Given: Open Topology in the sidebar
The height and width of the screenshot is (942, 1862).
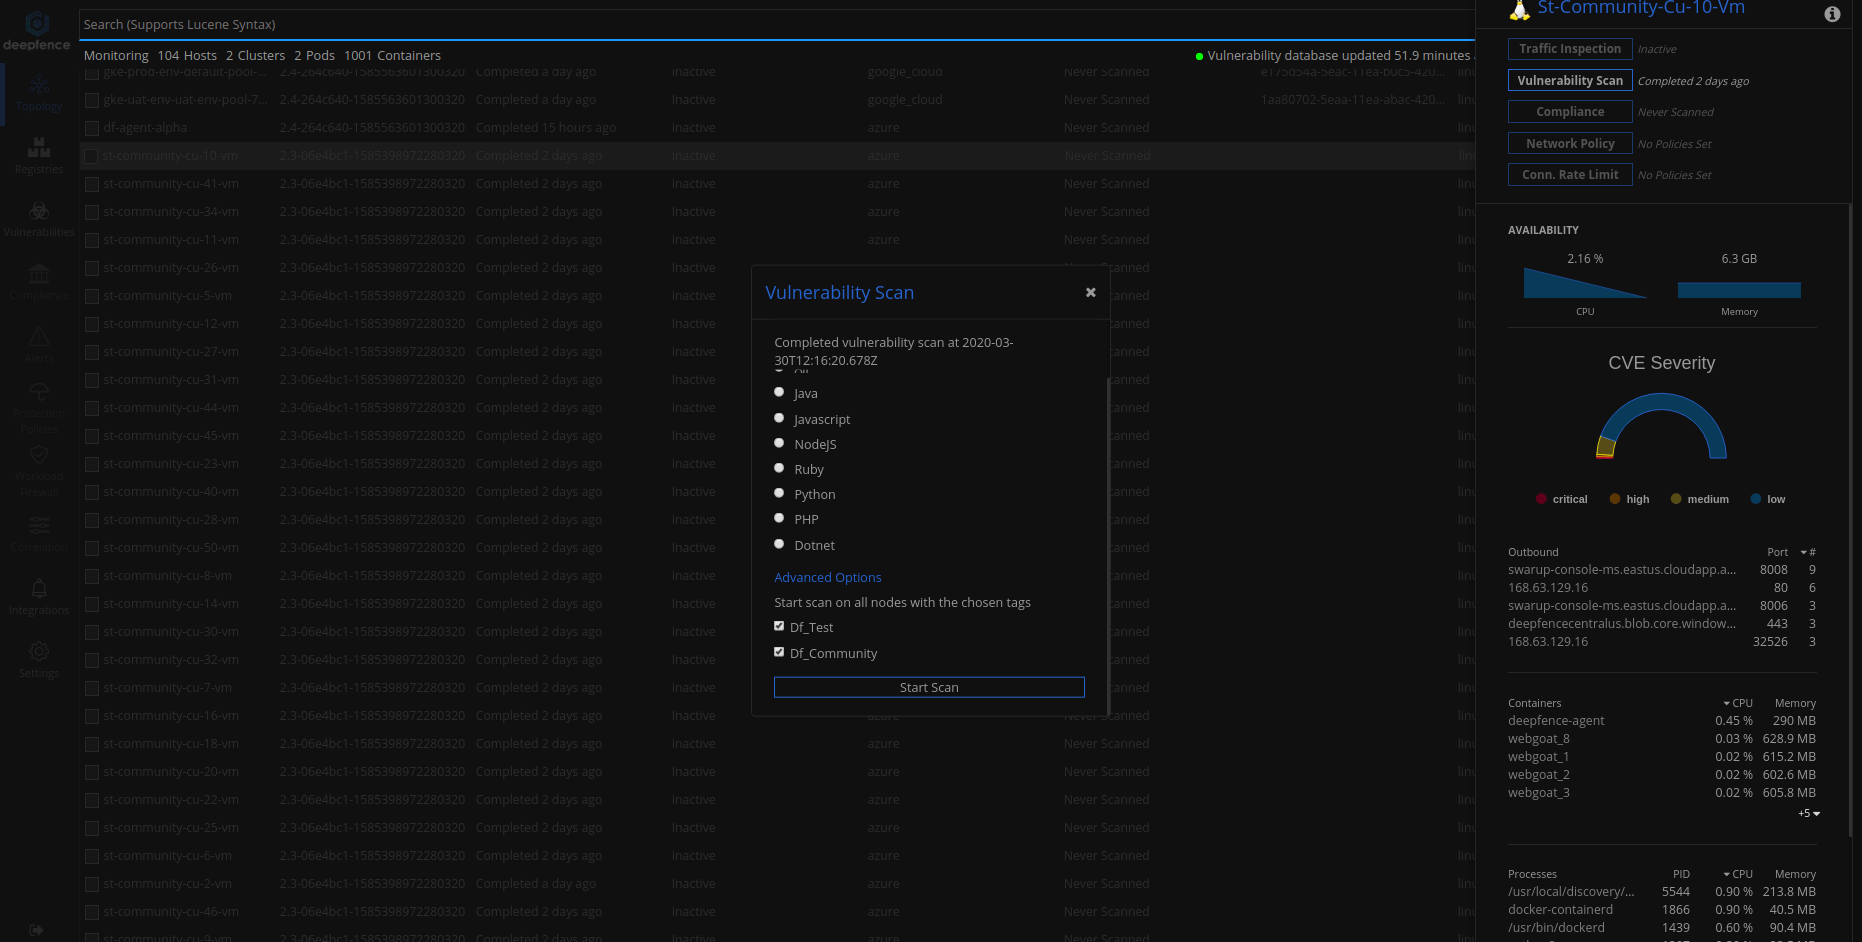Looking at the screenshot, I should click(39, 94).
